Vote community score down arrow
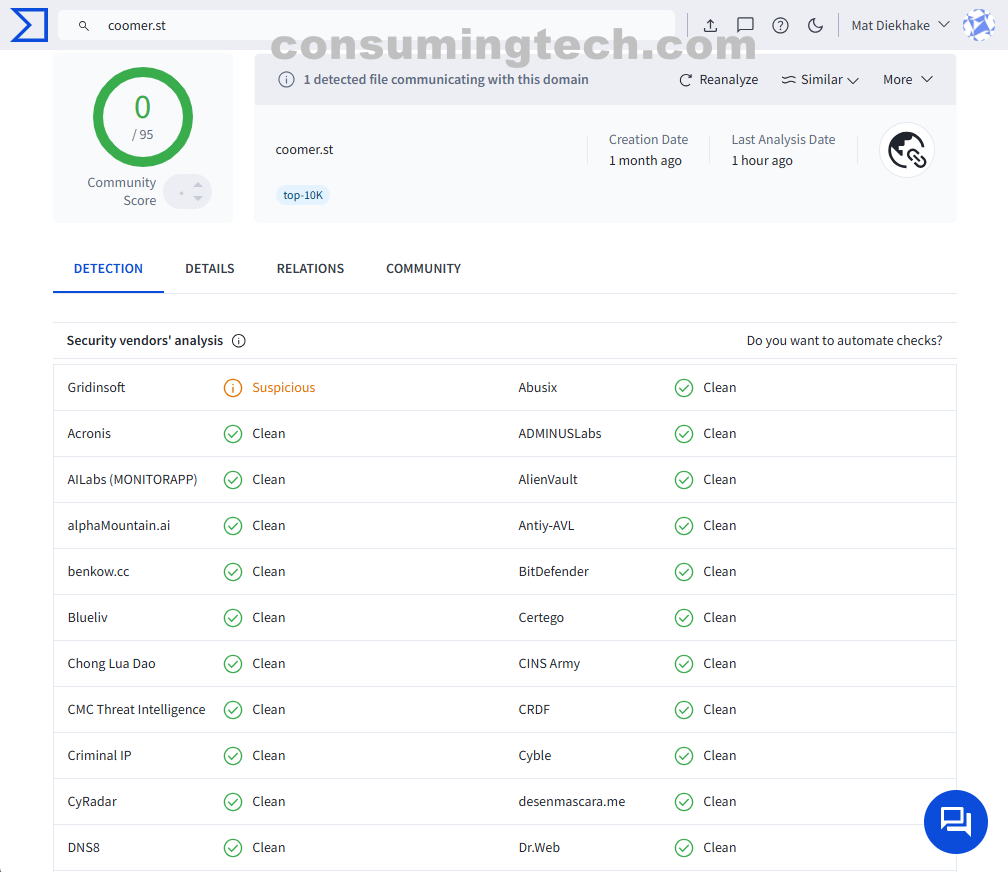 (198, 199)
